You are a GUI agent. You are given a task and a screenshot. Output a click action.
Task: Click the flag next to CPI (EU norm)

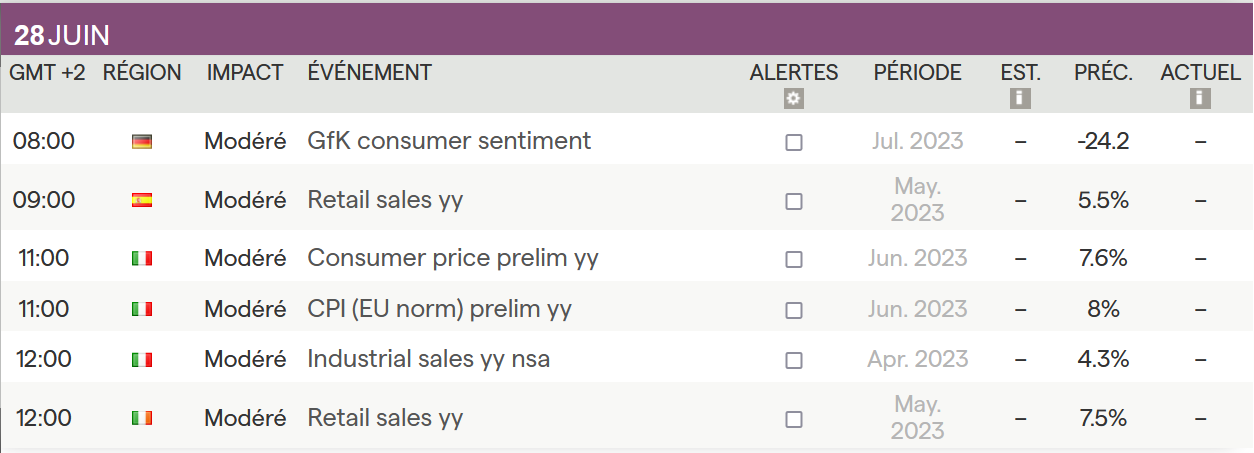point(142,309)
